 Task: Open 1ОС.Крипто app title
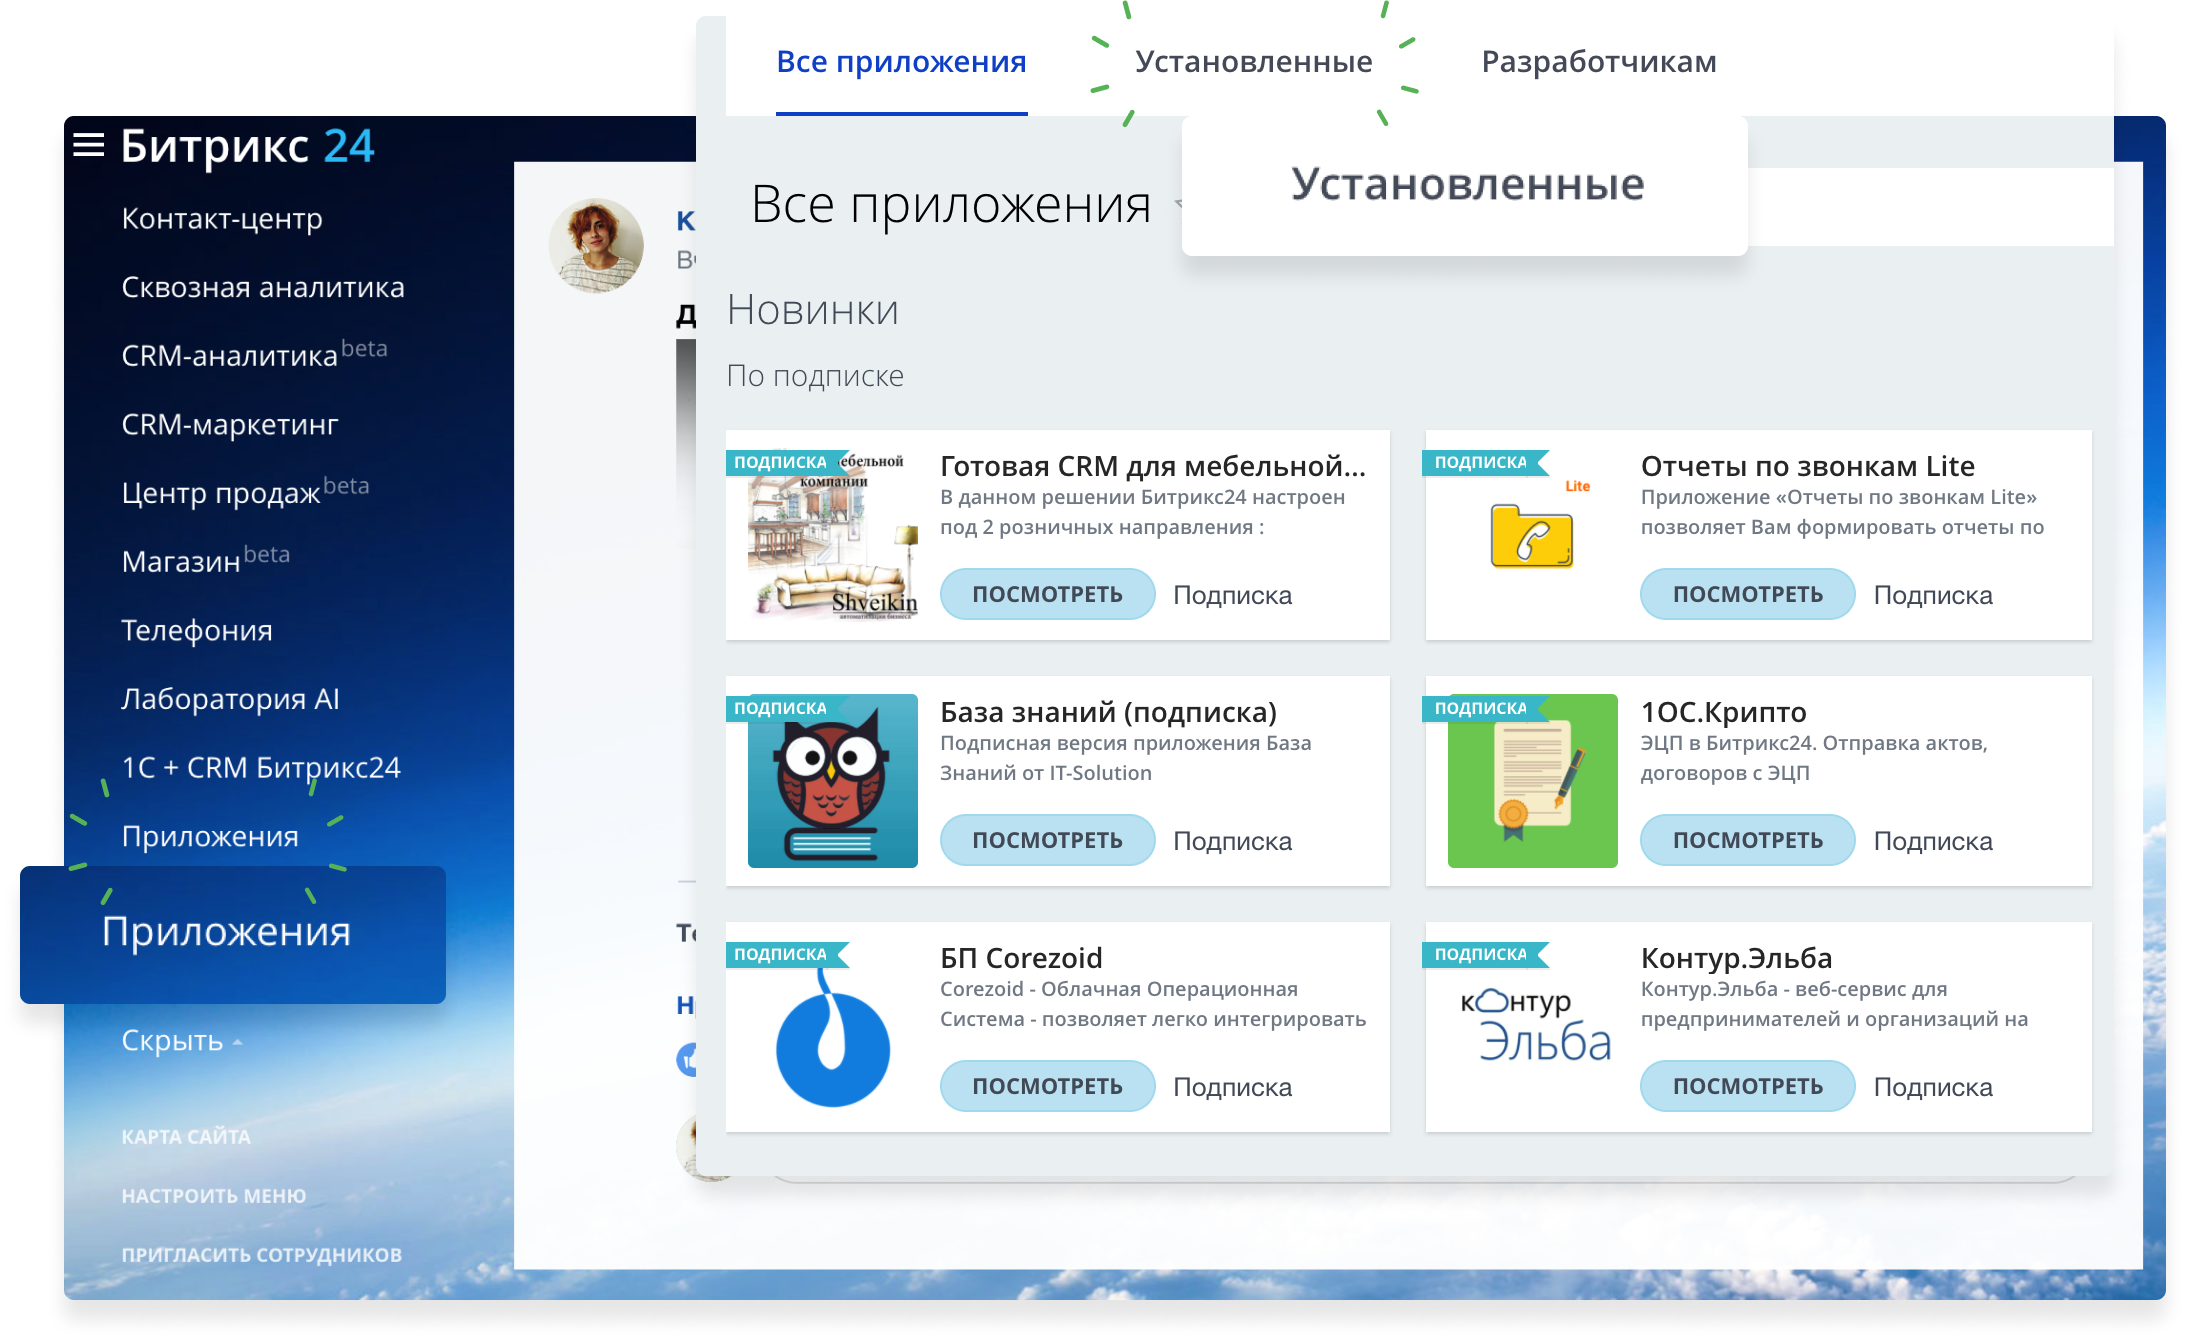pos(1723,712)
